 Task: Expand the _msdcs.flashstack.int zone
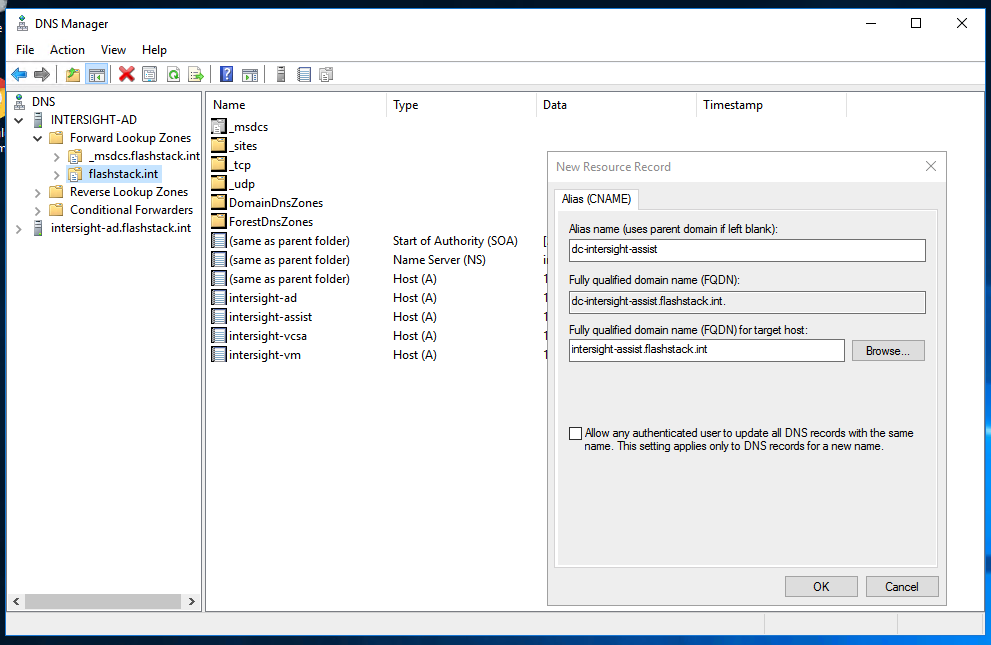point(56,156)
